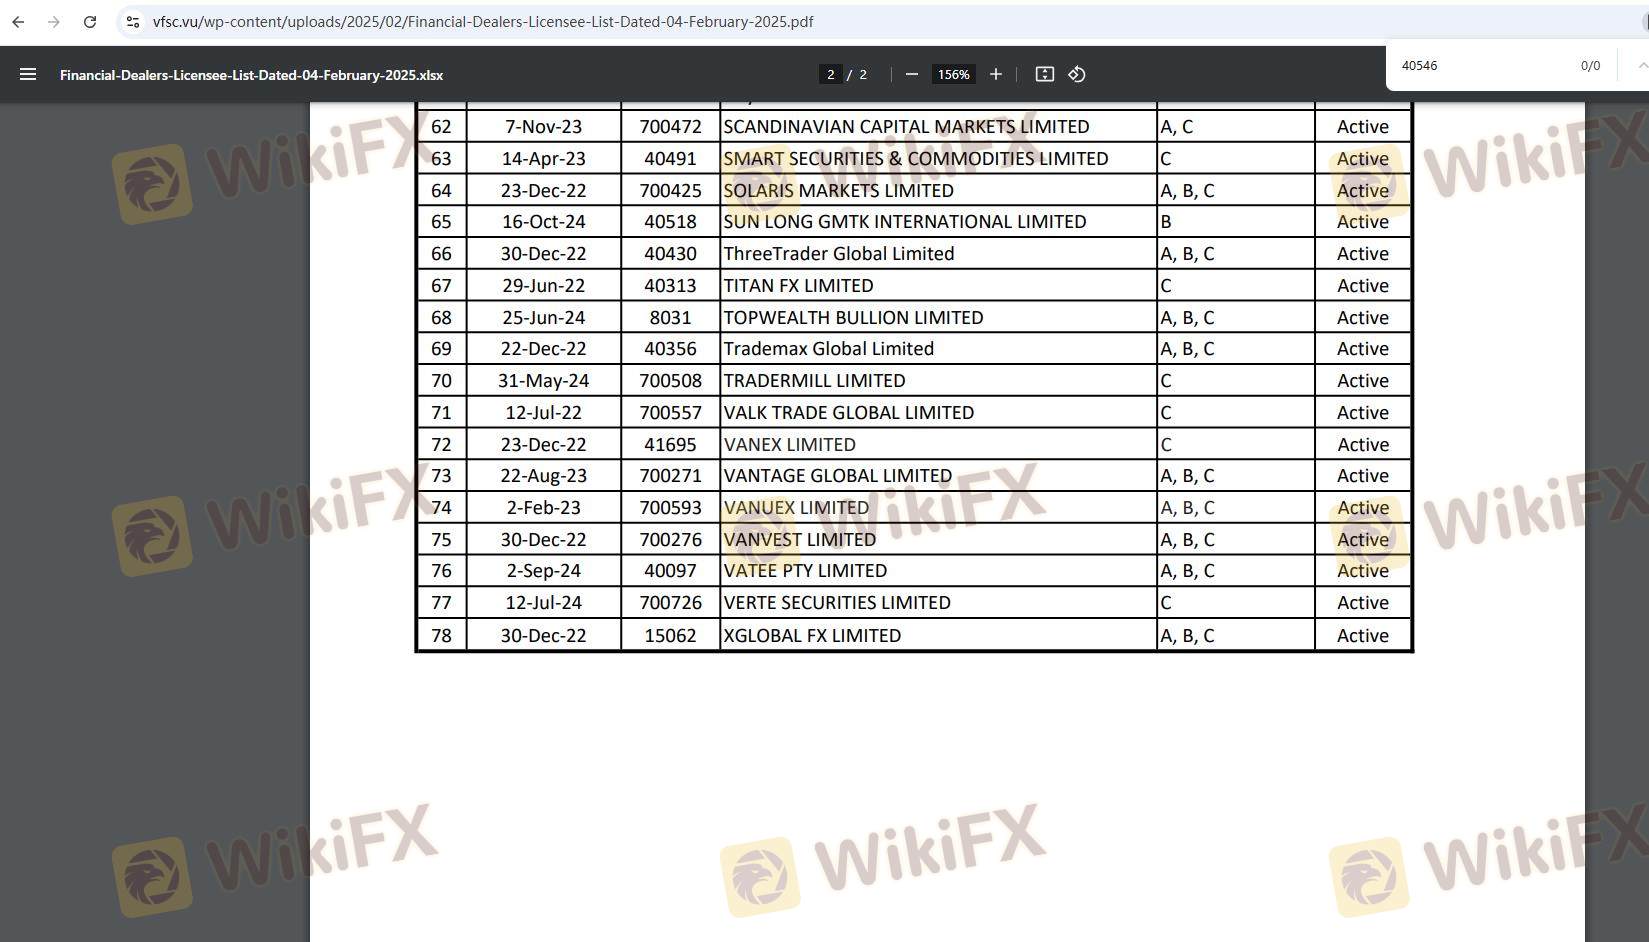Click SUN LONG GMTK INTERNATIONAL LIMITED
The width and height of the screenshot is (1649, 942).
[904, 222]
